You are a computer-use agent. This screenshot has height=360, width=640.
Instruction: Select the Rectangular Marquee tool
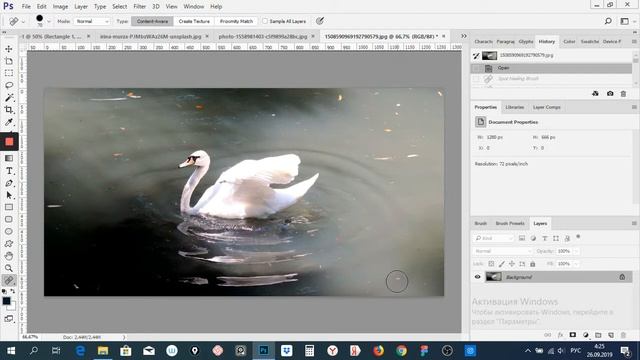(x=9, y=73)
